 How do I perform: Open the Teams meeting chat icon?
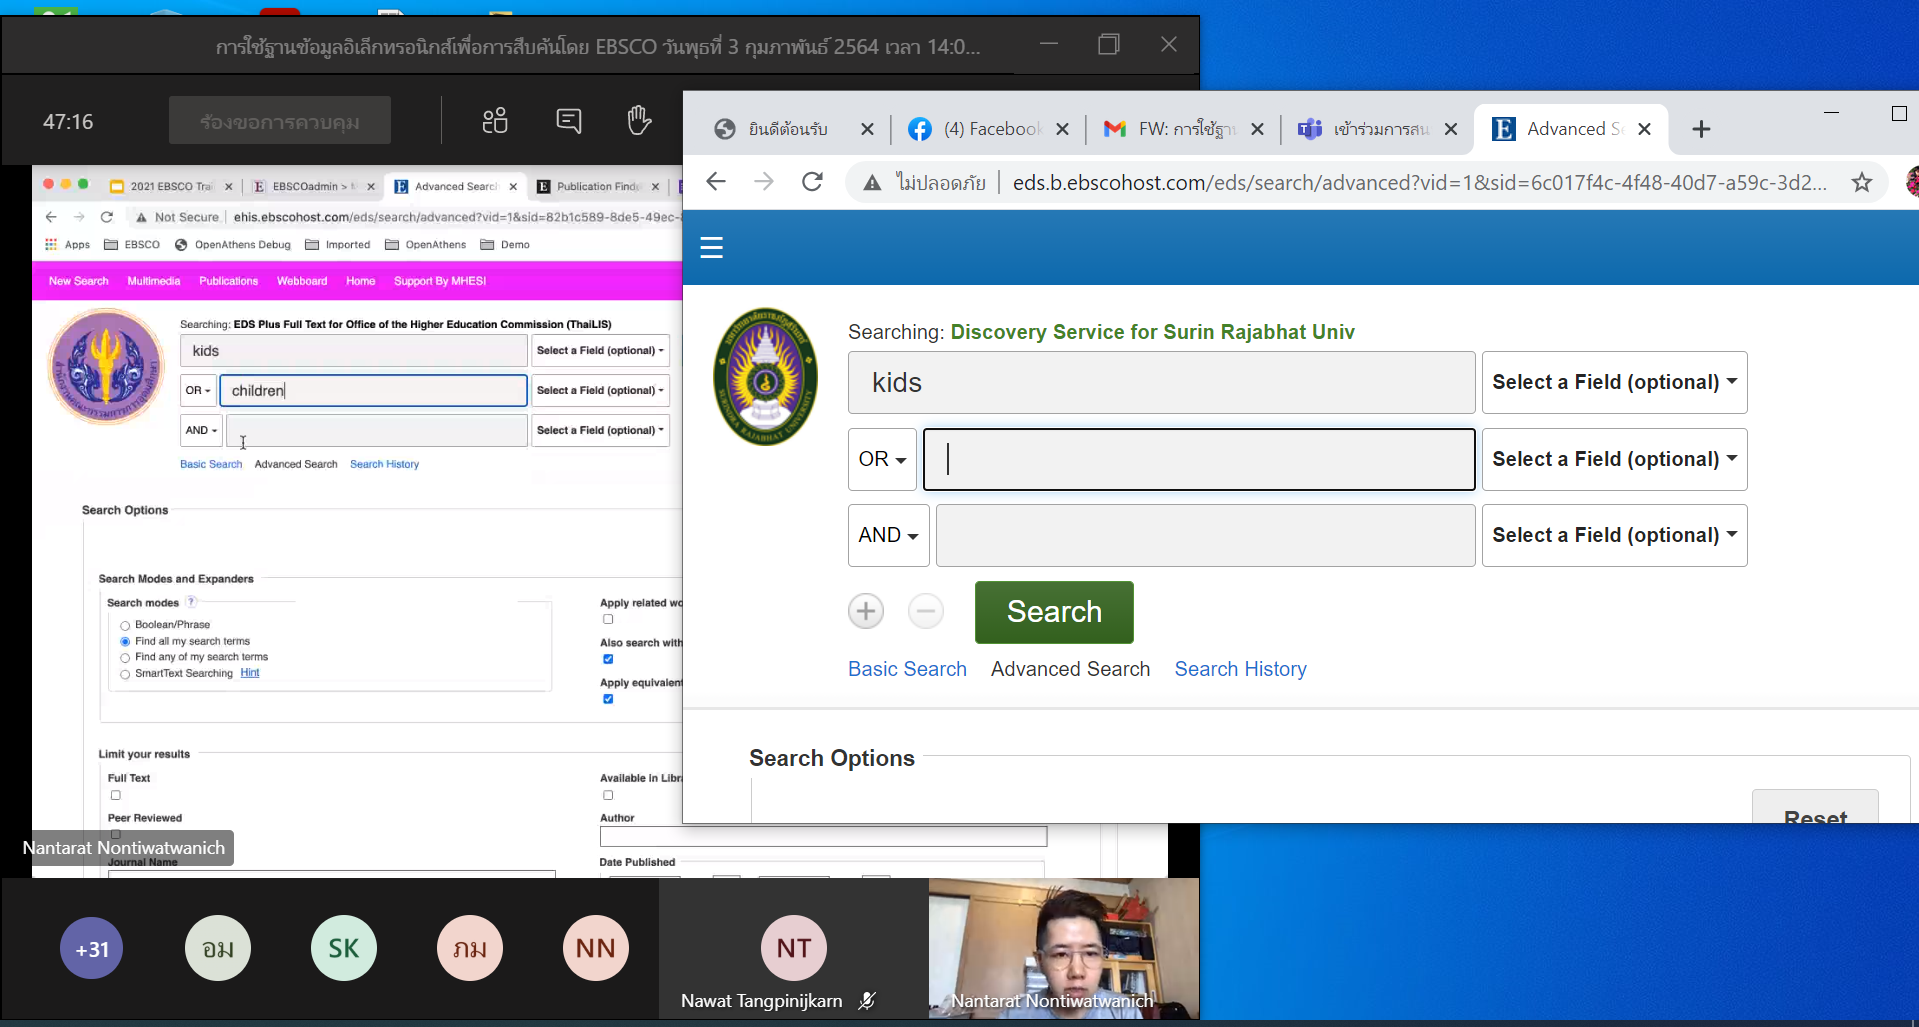point(568,121)
